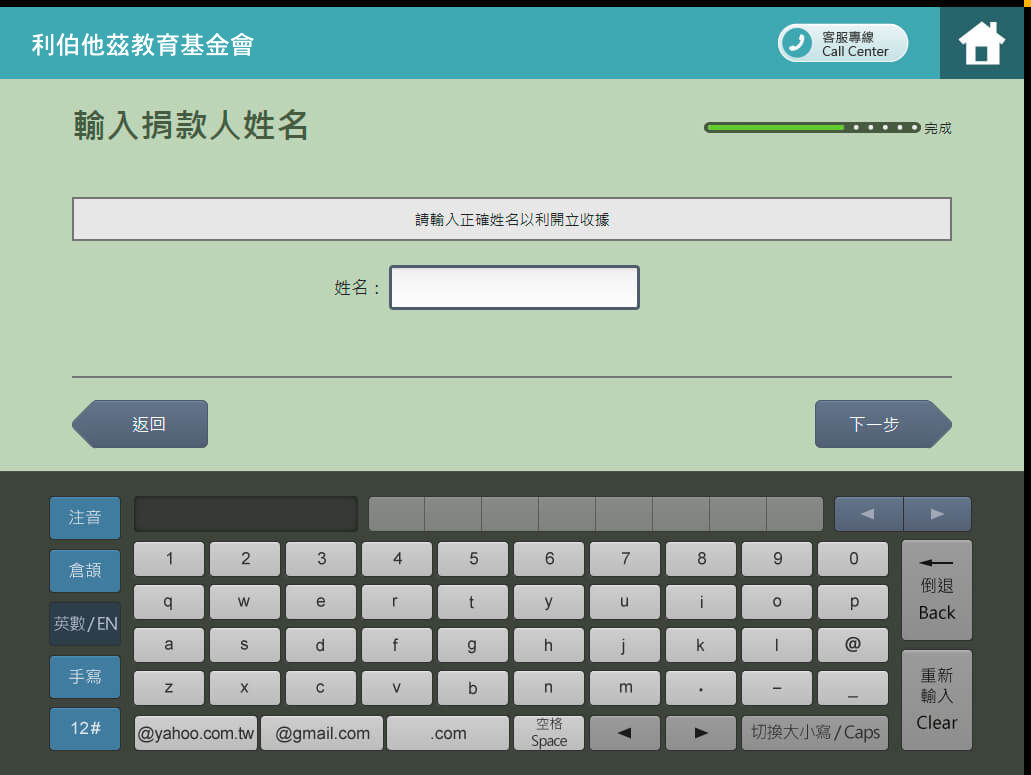The height and width of the screenshot is (775, 1031).
Task: Move cursor right with keyboard arrow key
Action: 700,733
